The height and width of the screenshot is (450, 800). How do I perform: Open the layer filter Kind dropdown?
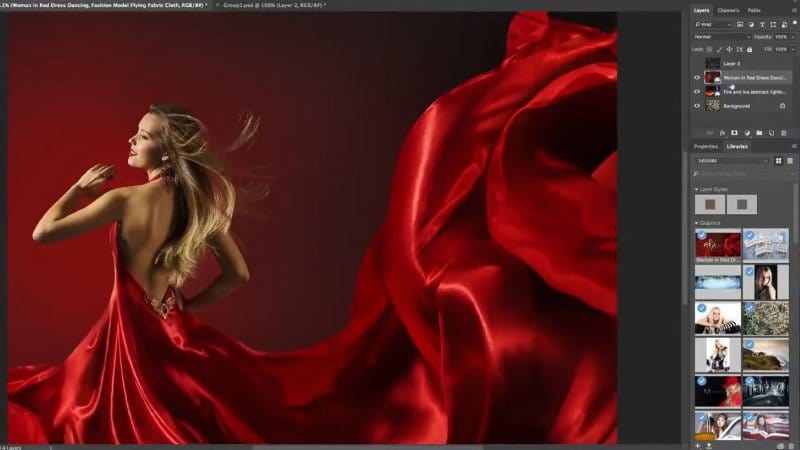pyautogui.click(x=713, y=24)
